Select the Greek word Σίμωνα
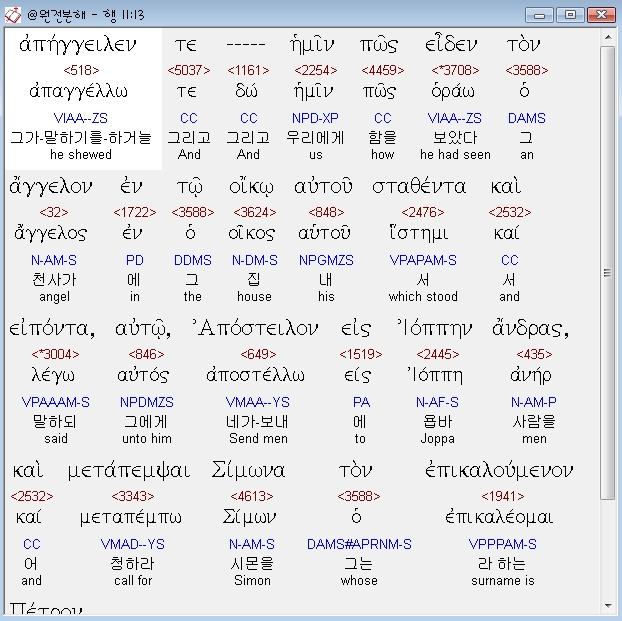This screenshot has width=622, height=621. tap(248, 471)
